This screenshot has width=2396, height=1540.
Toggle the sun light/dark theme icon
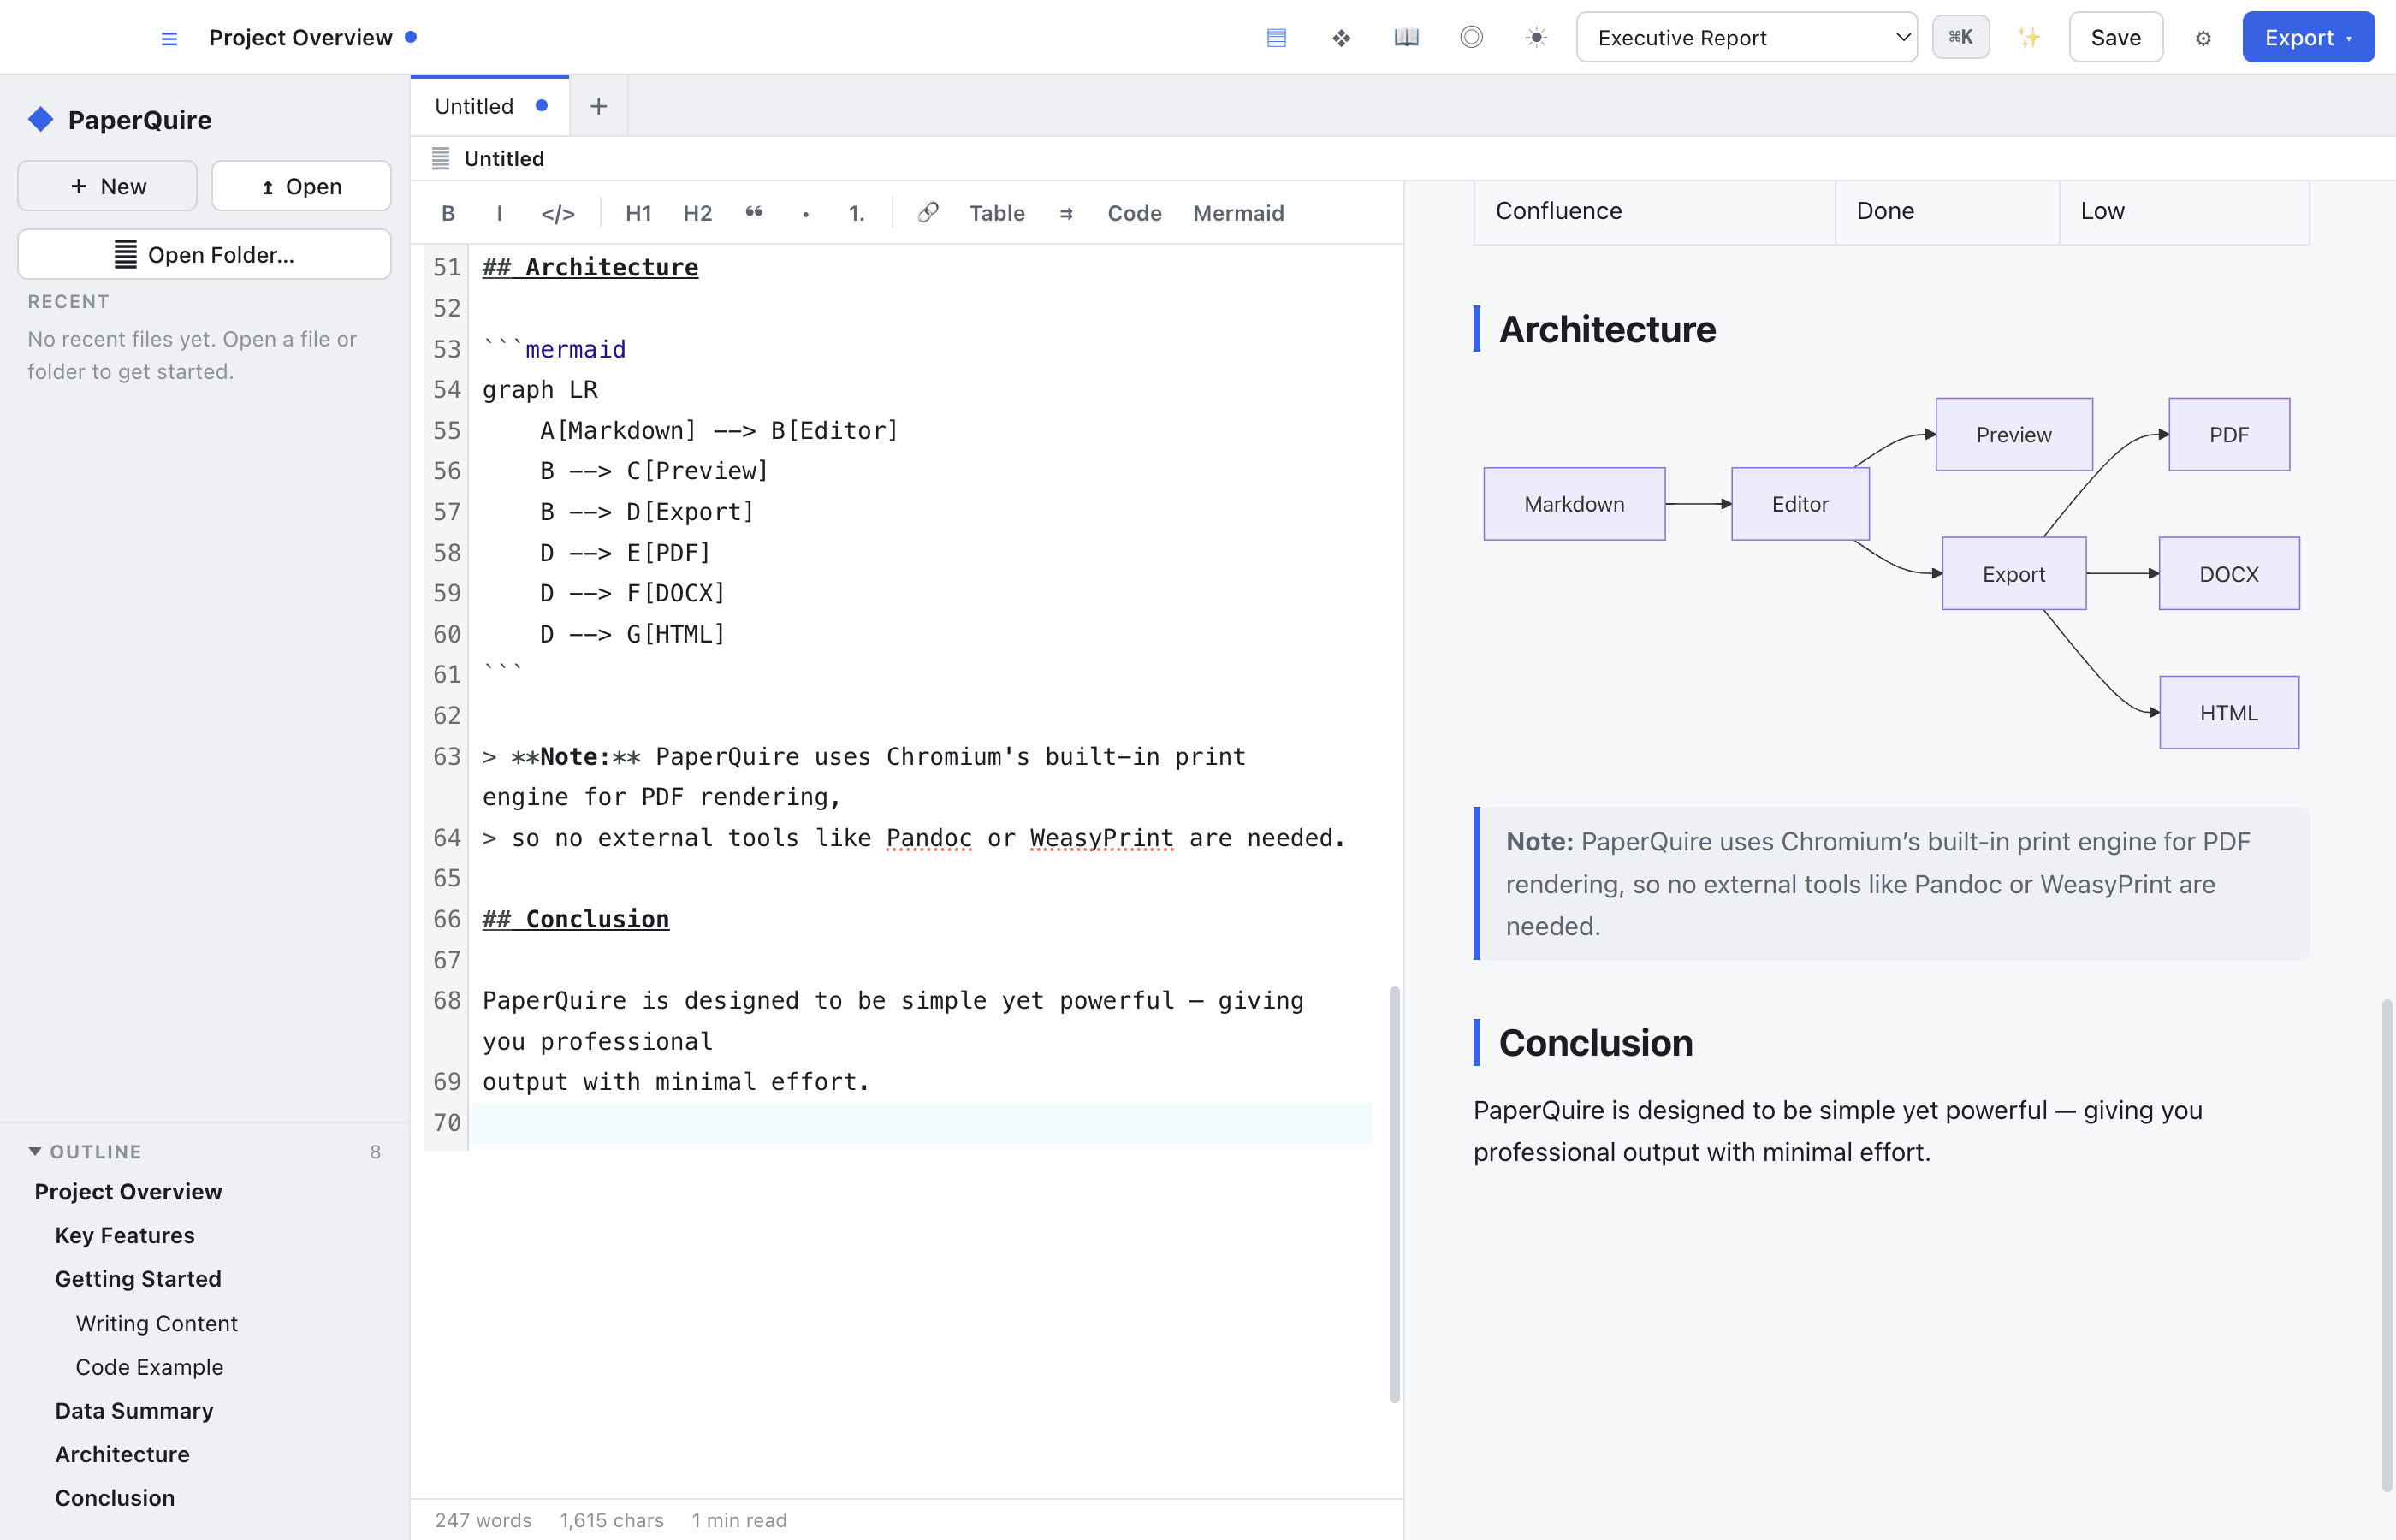pyautogui.click(x=1536, y=38)
